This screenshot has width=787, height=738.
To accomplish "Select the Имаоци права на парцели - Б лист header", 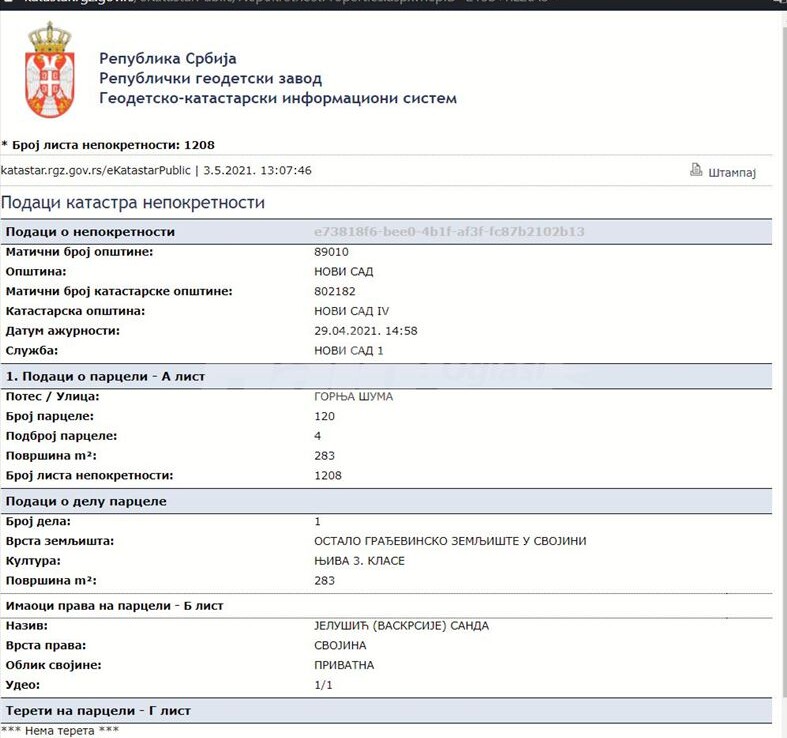I will [x=114, y=606].
